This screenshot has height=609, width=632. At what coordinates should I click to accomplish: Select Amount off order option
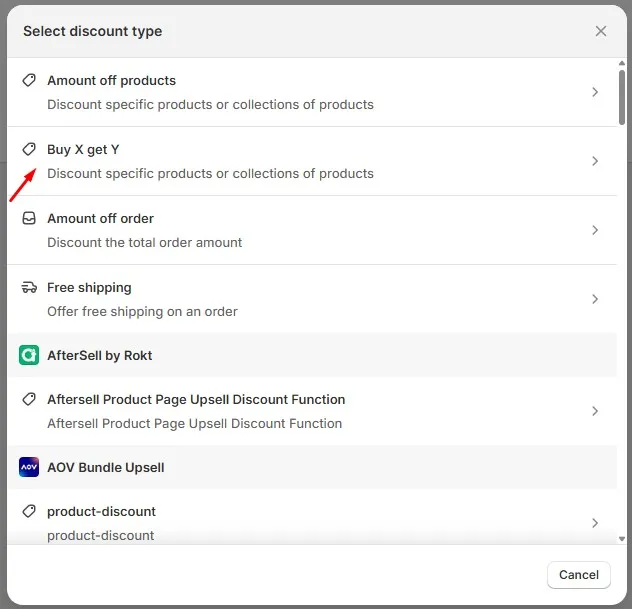point(312,230)
